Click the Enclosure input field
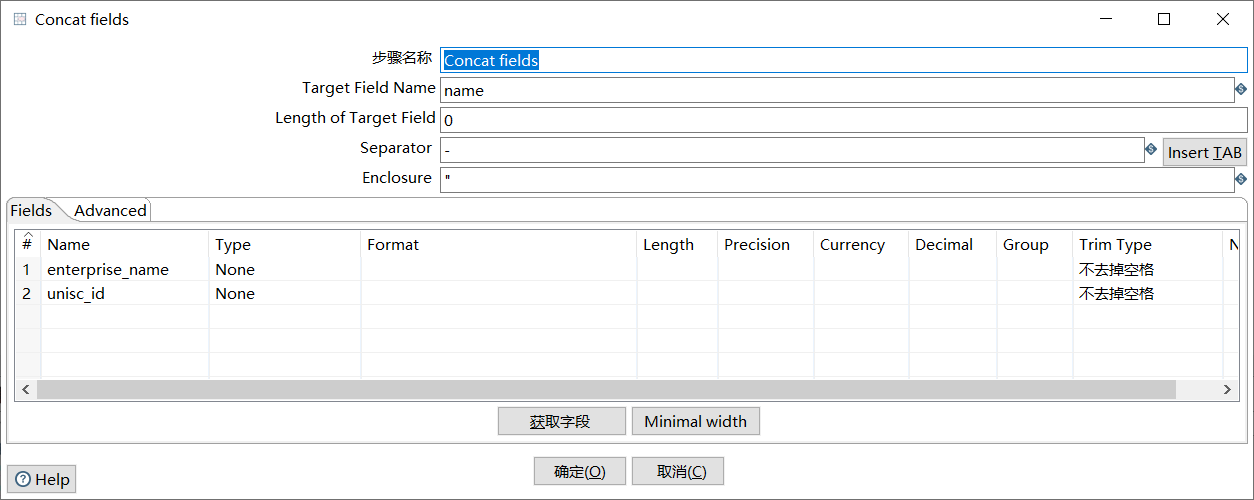This screenshot has height=500, width=1254. (837, 180)
